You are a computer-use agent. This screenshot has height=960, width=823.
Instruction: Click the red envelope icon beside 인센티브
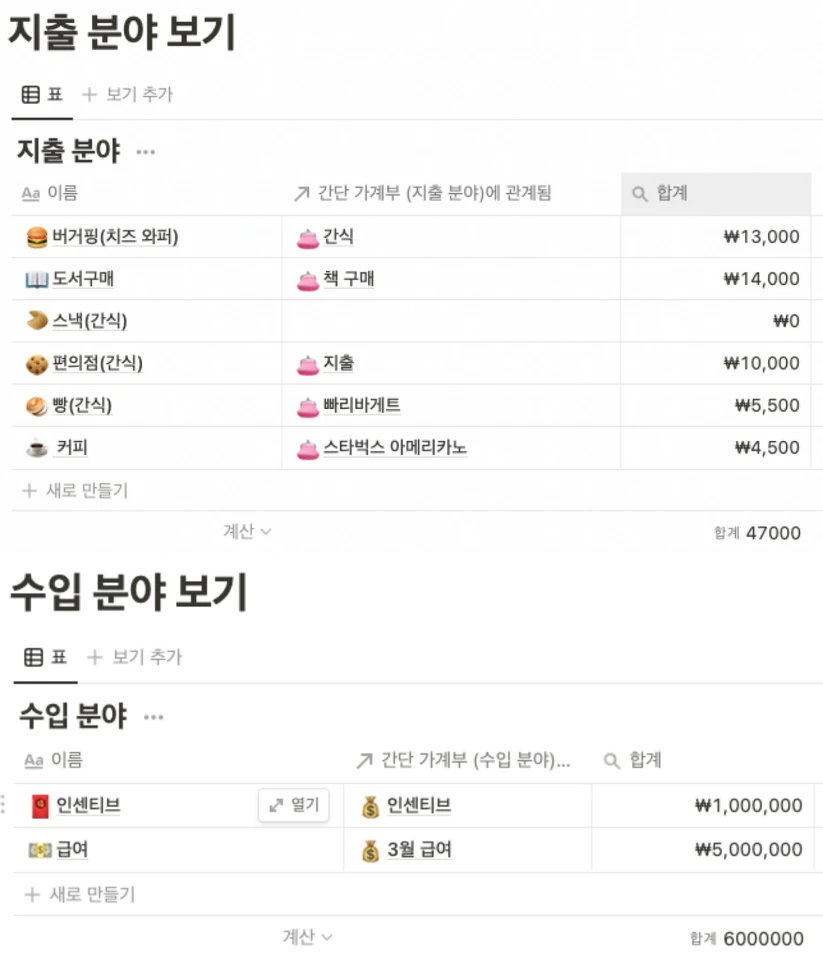[x=40, y=806]
